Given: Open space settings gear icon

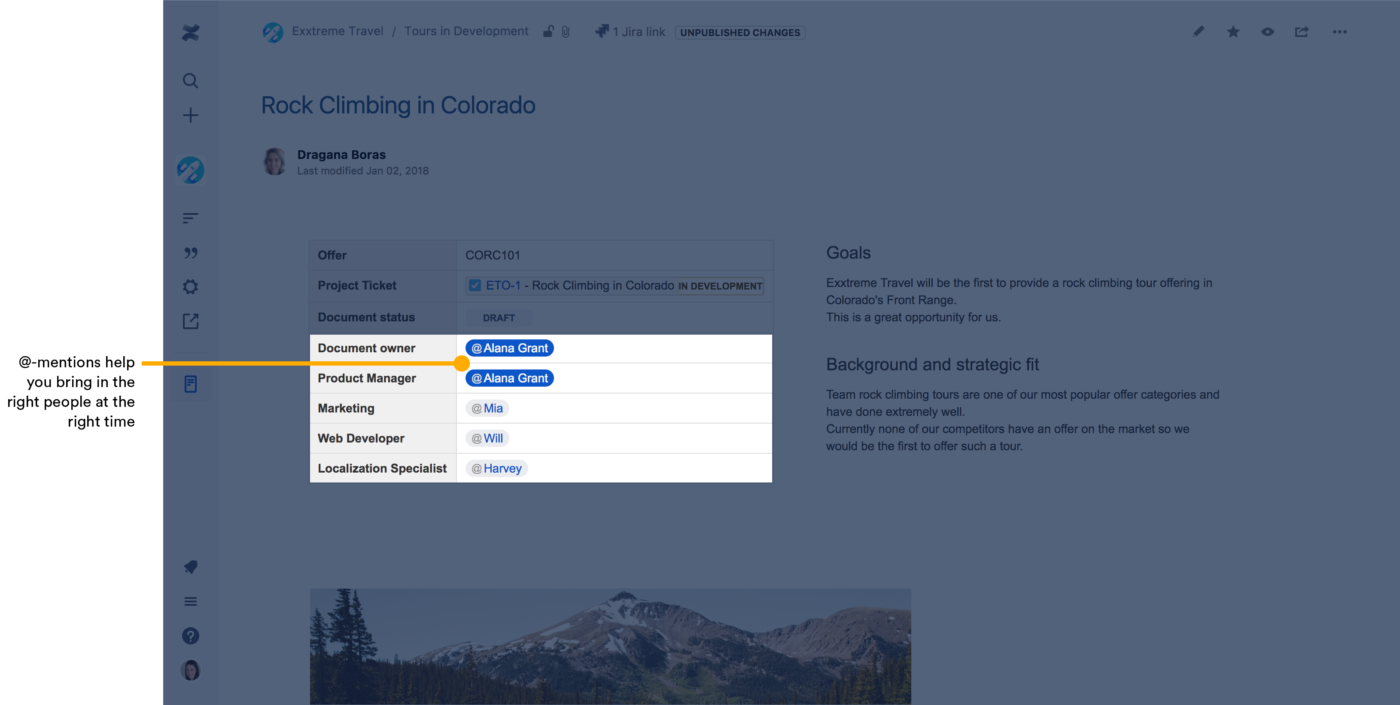Looking at the screenshot, I should point(190,287).
